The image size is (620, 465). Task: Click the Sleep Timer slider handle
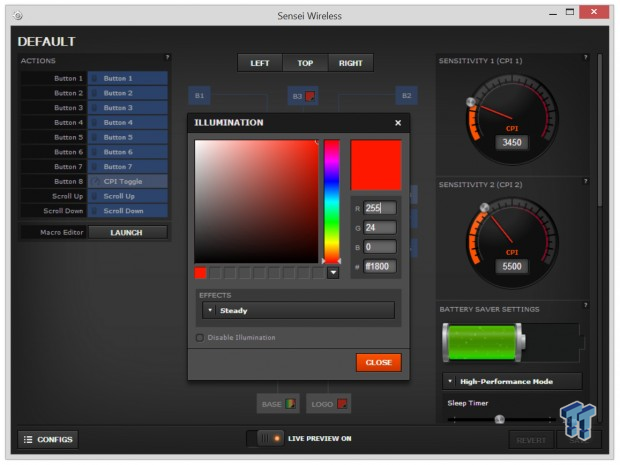click(499, 419)
